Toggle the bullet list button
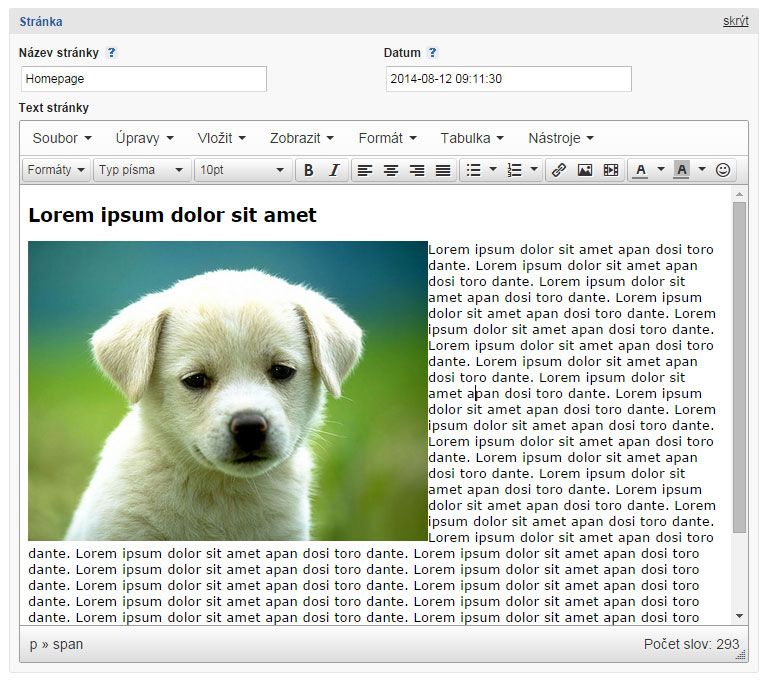766x681 pixels. [x=474, y=170]
